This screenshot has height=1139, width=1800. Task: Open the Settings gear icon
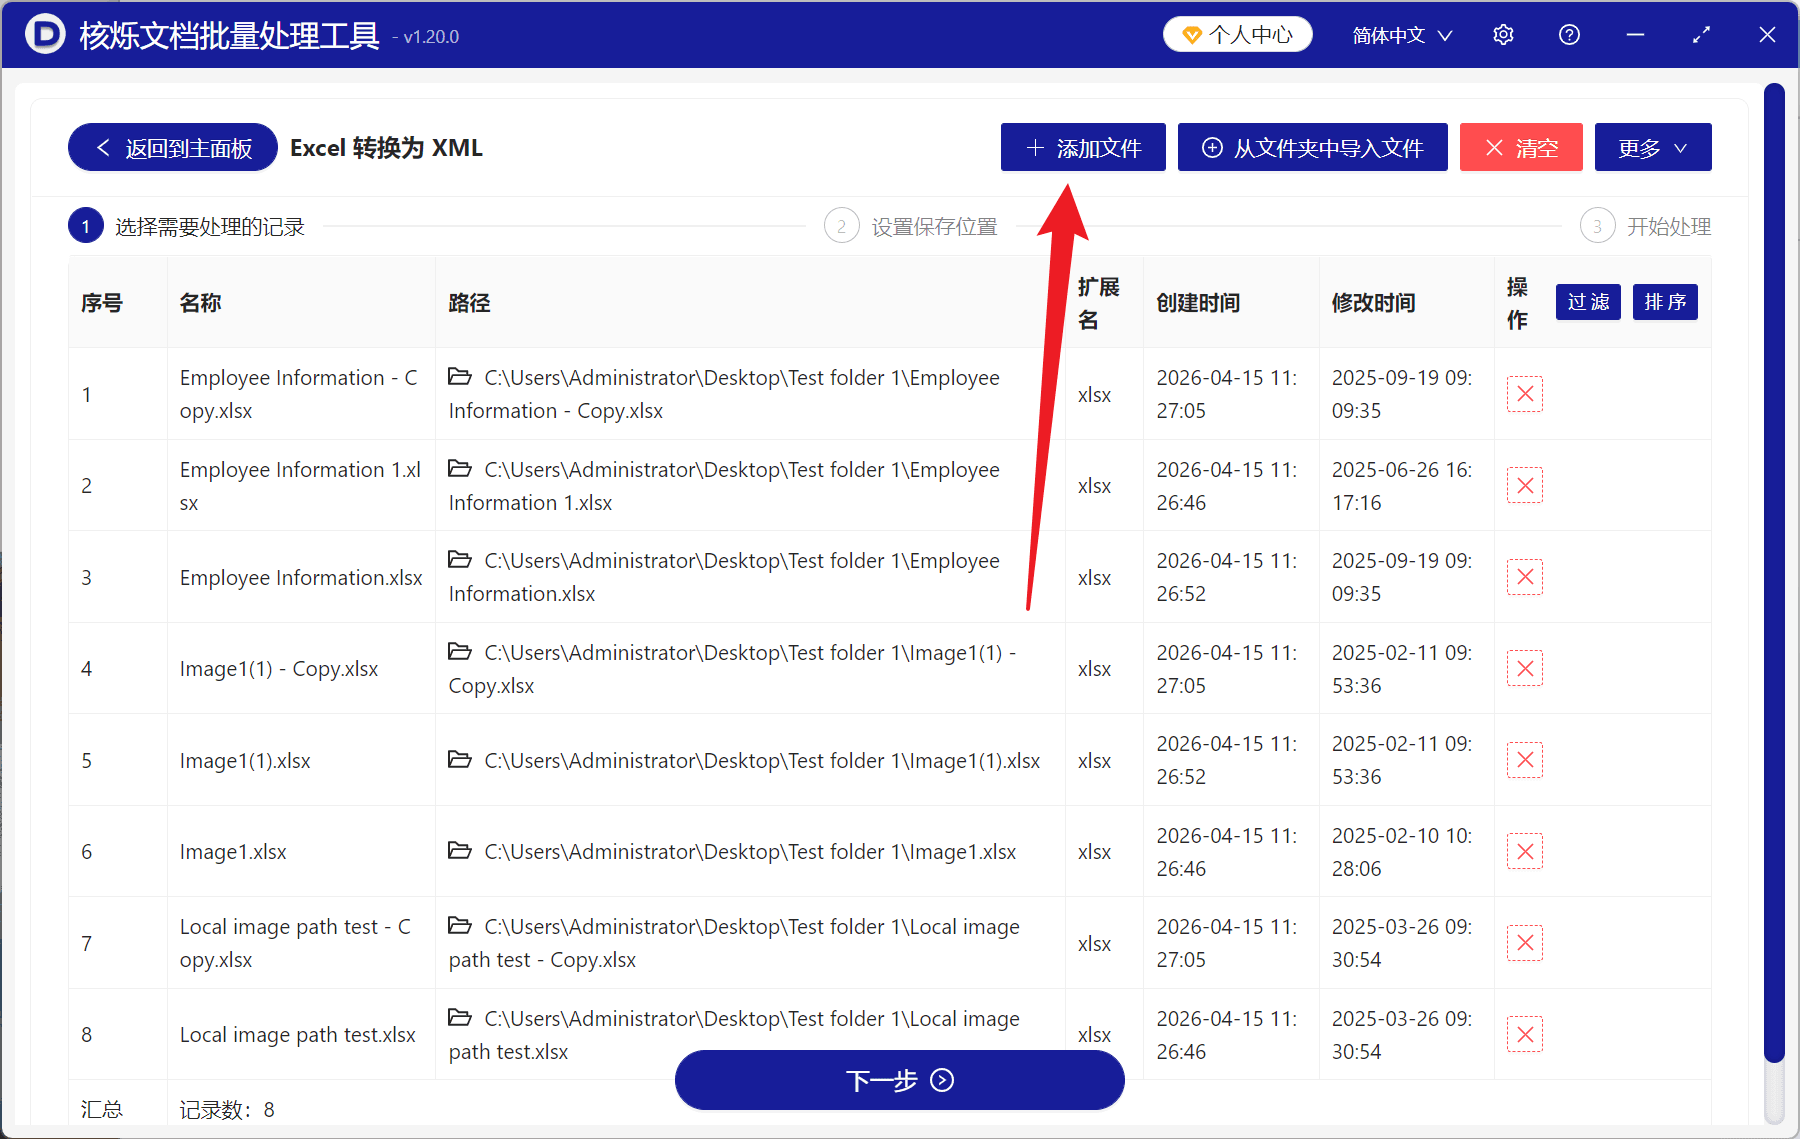coord(1503,34)
